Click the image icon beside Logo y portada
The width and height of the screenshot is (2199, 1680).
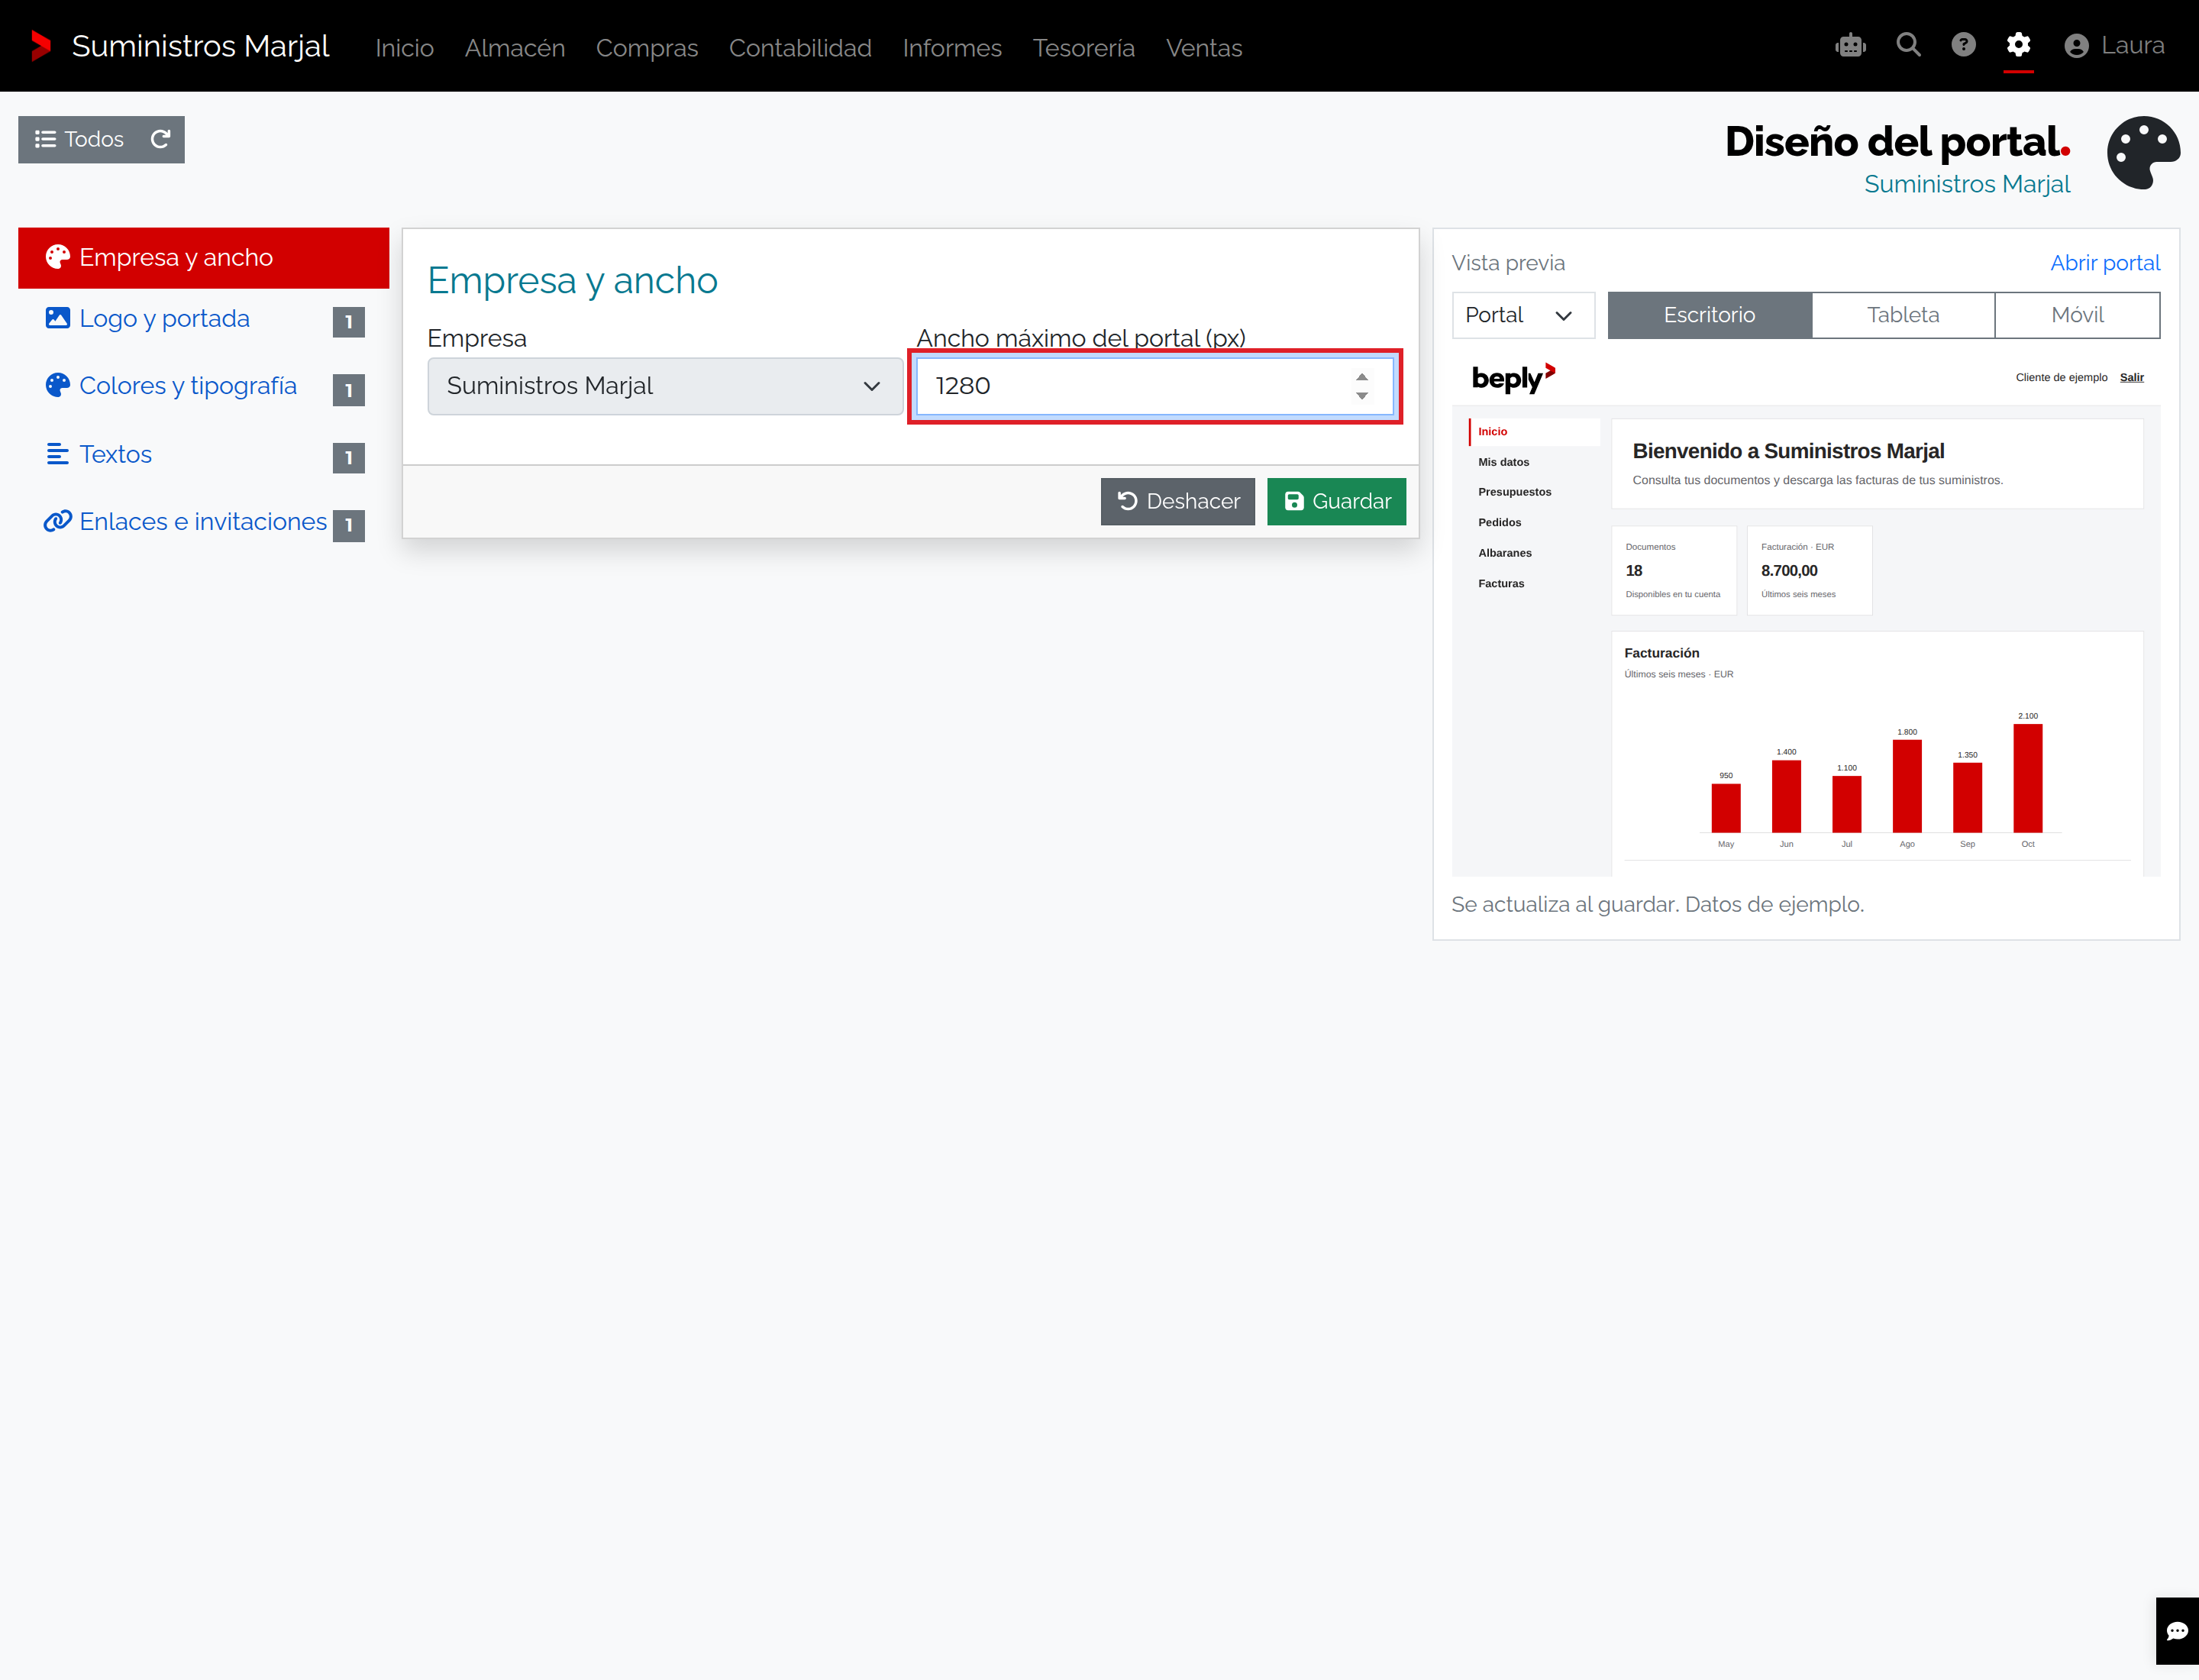pos(58,318)
